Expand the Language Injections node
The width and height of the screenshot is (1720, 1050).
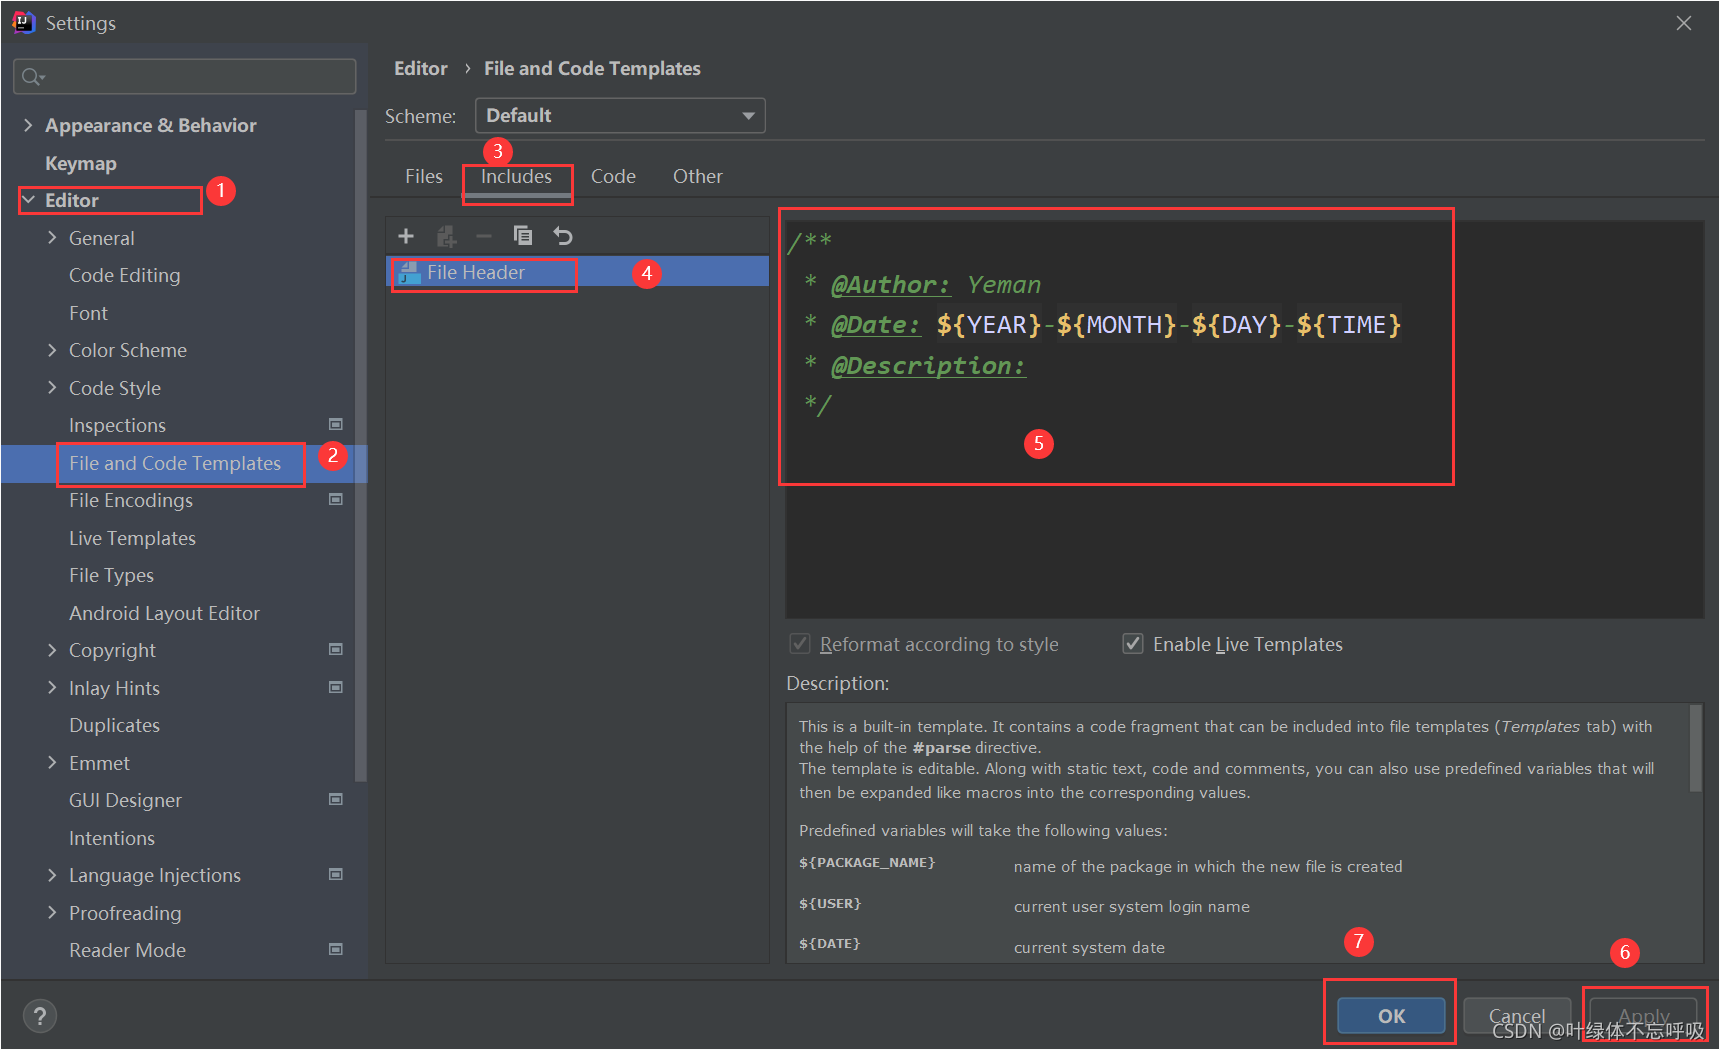pyautogui.click(x=52, y=875)
